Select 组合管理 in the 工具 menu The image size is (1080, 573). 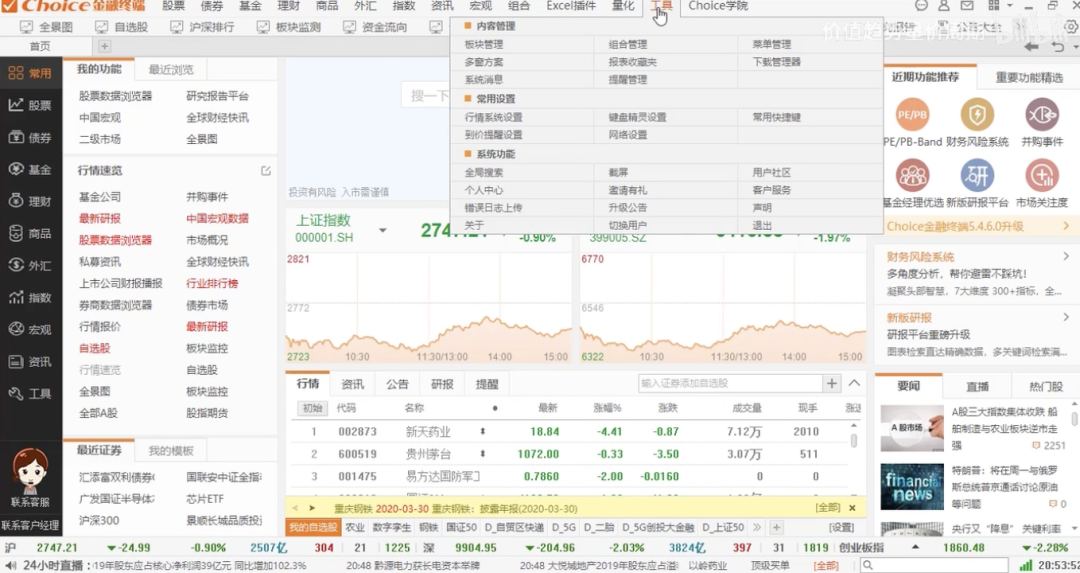(627, 44)
